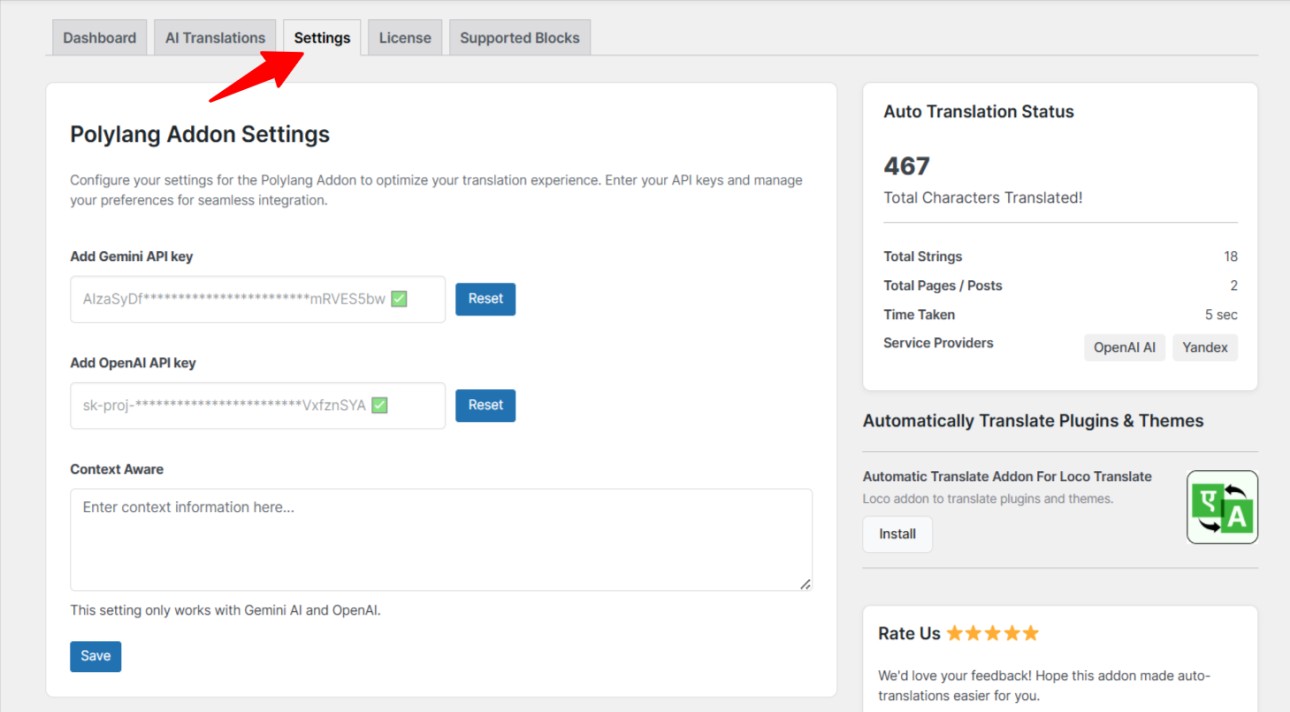Click the five-star rating icons
The height and width of the screenshot is (712, 1290).
(993, 633)
